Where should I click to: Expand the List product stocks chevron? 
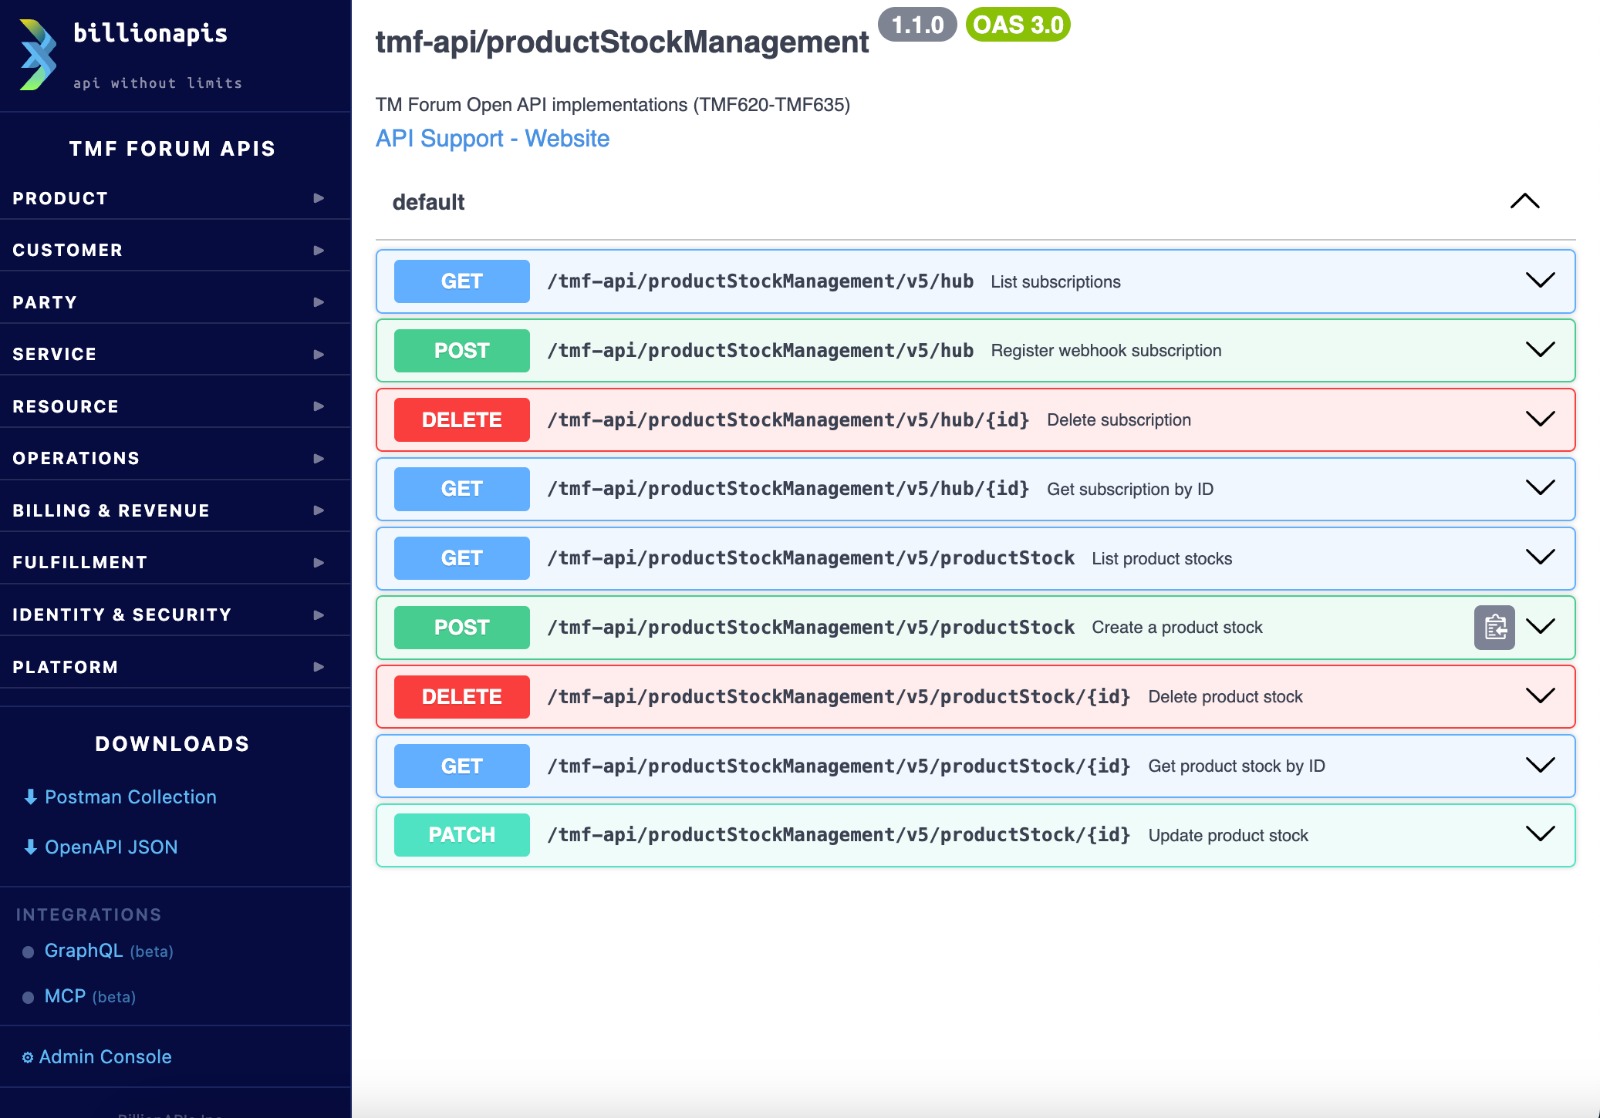(1540, 556)
